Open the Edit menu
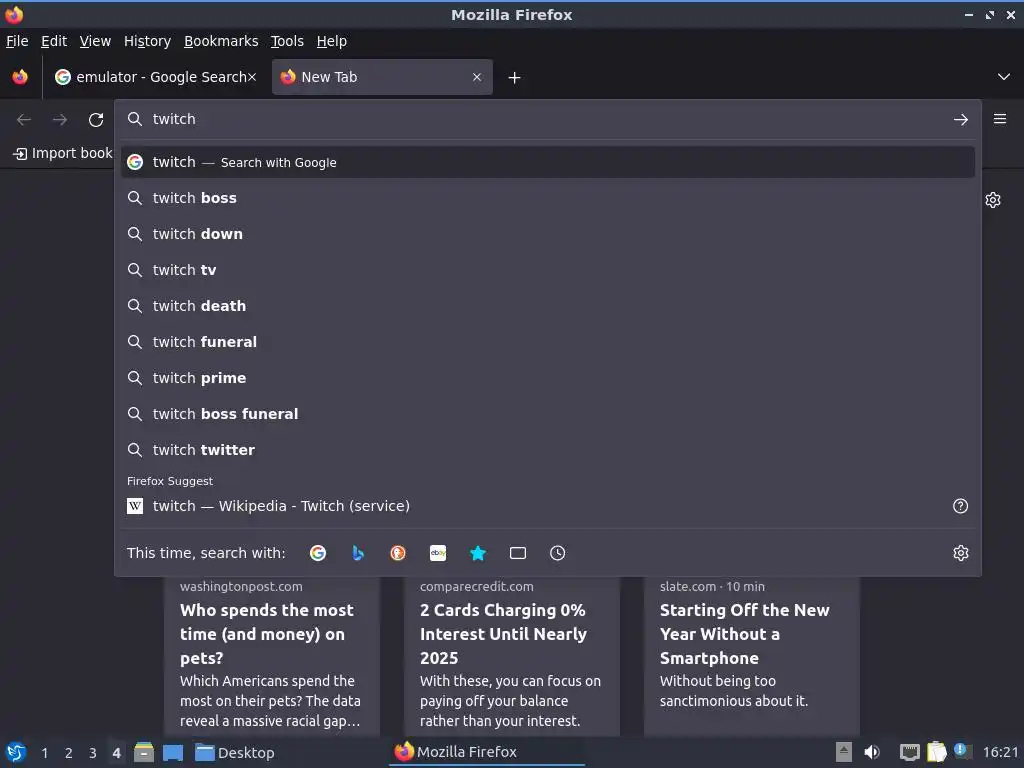The height and width of the screenshot is (768, 1024). (x=54, y=41)
